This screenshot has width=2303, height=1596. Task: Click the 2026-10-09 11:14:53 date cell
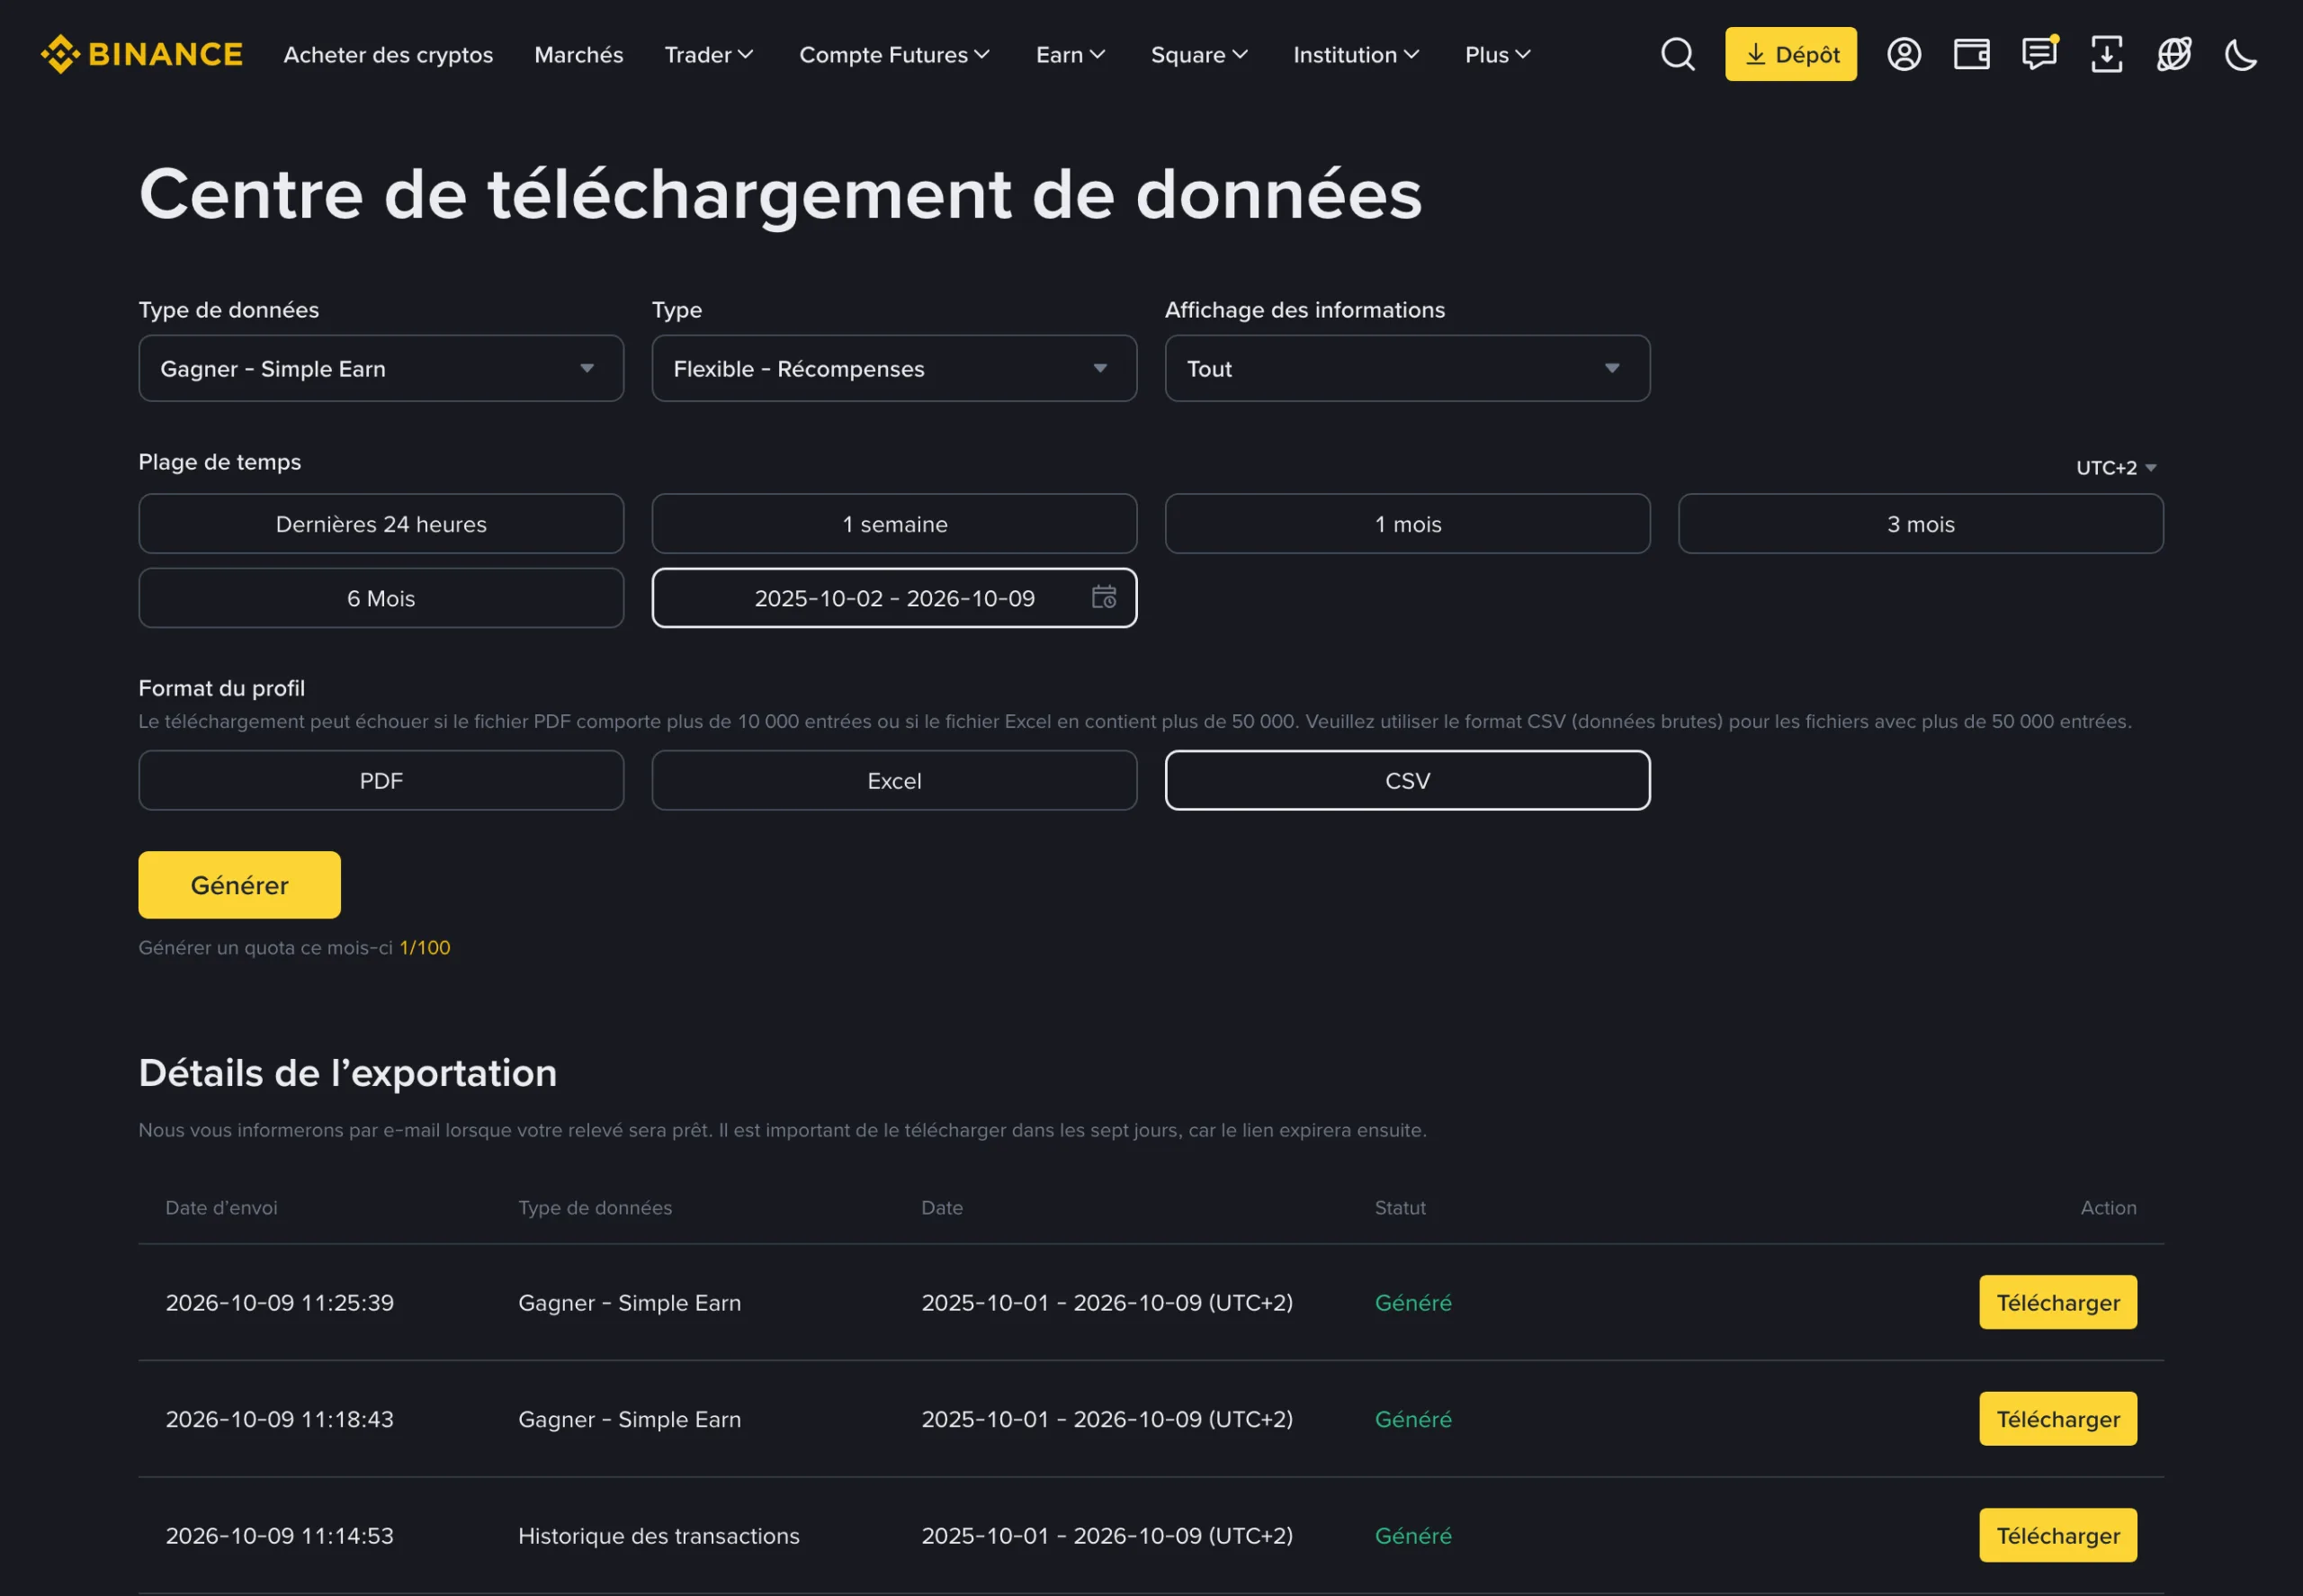[279, 1535]
